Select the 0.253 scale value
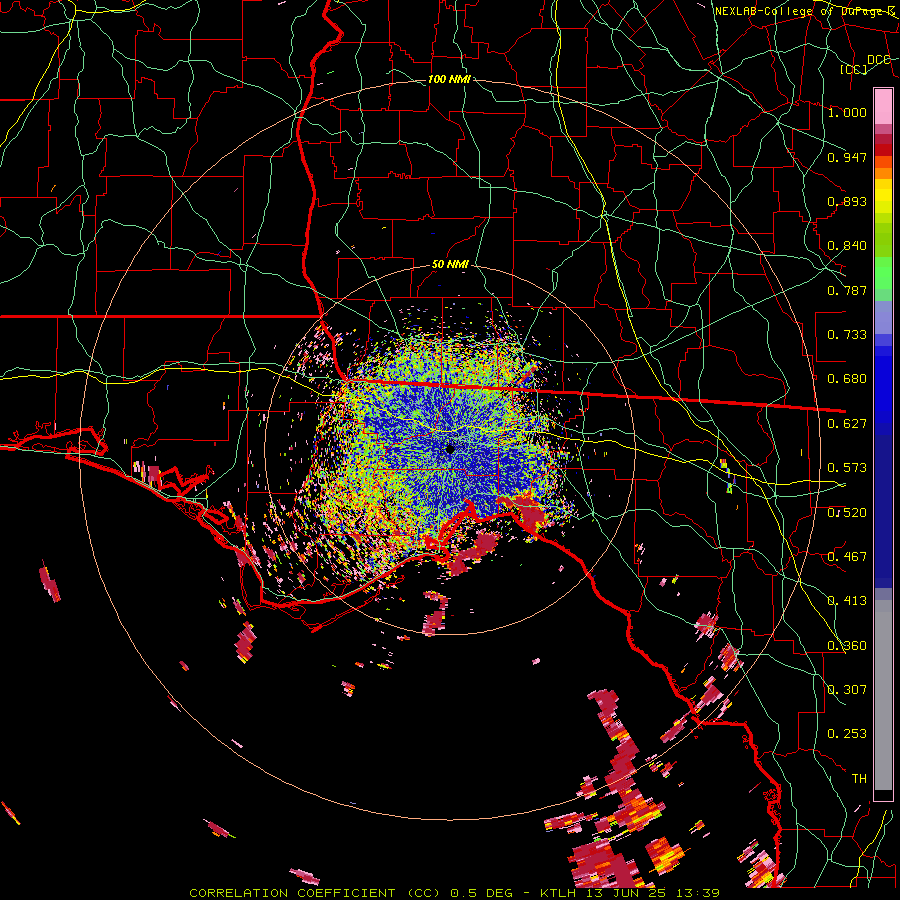Image resolution: width=900 pixels, height=900 pixels. pyautogui.click(x=847, y=734)
